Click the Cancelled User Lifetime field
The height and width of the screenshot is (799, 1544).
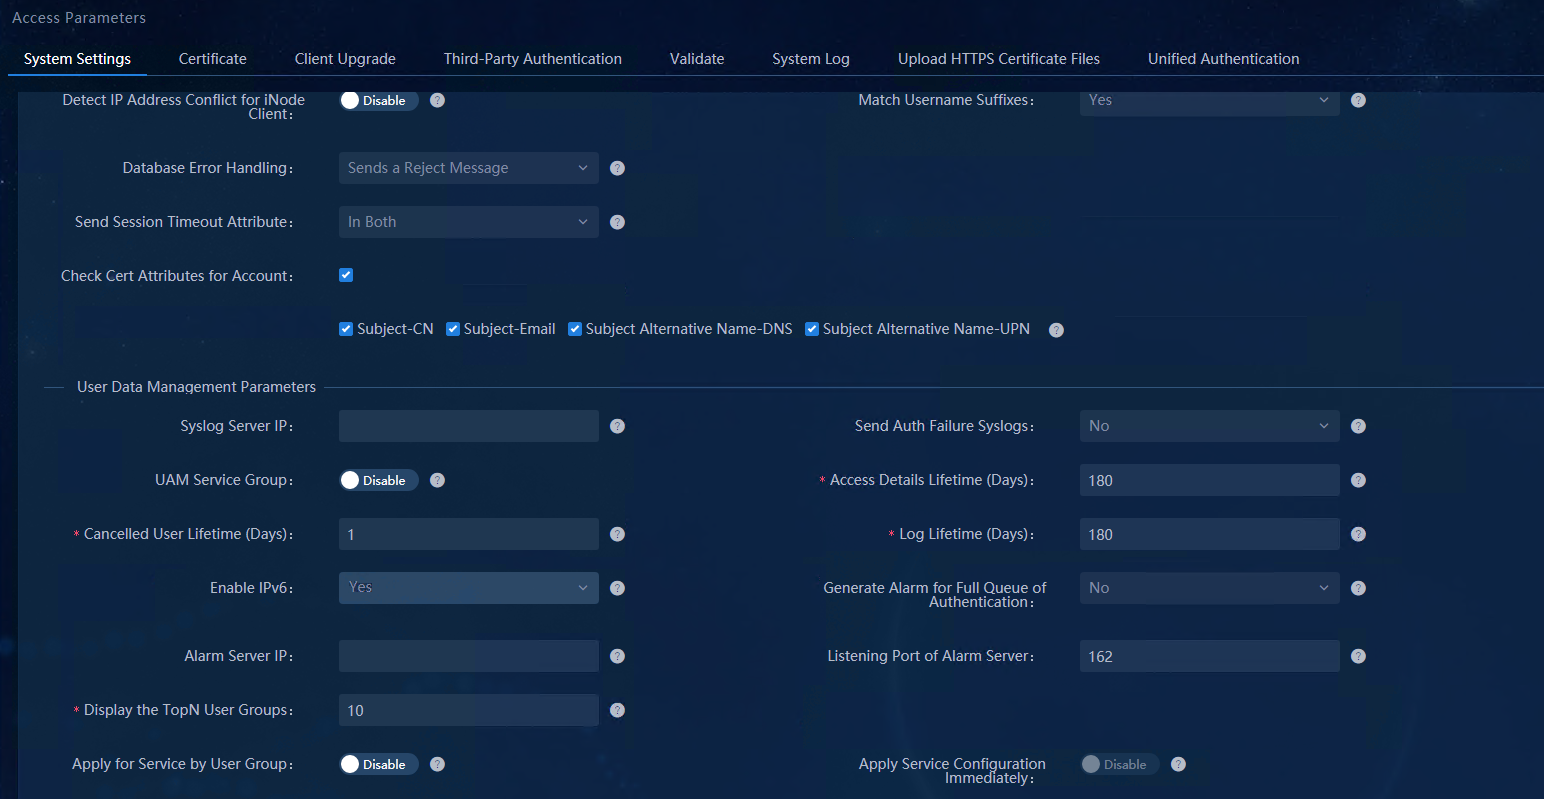469,534
